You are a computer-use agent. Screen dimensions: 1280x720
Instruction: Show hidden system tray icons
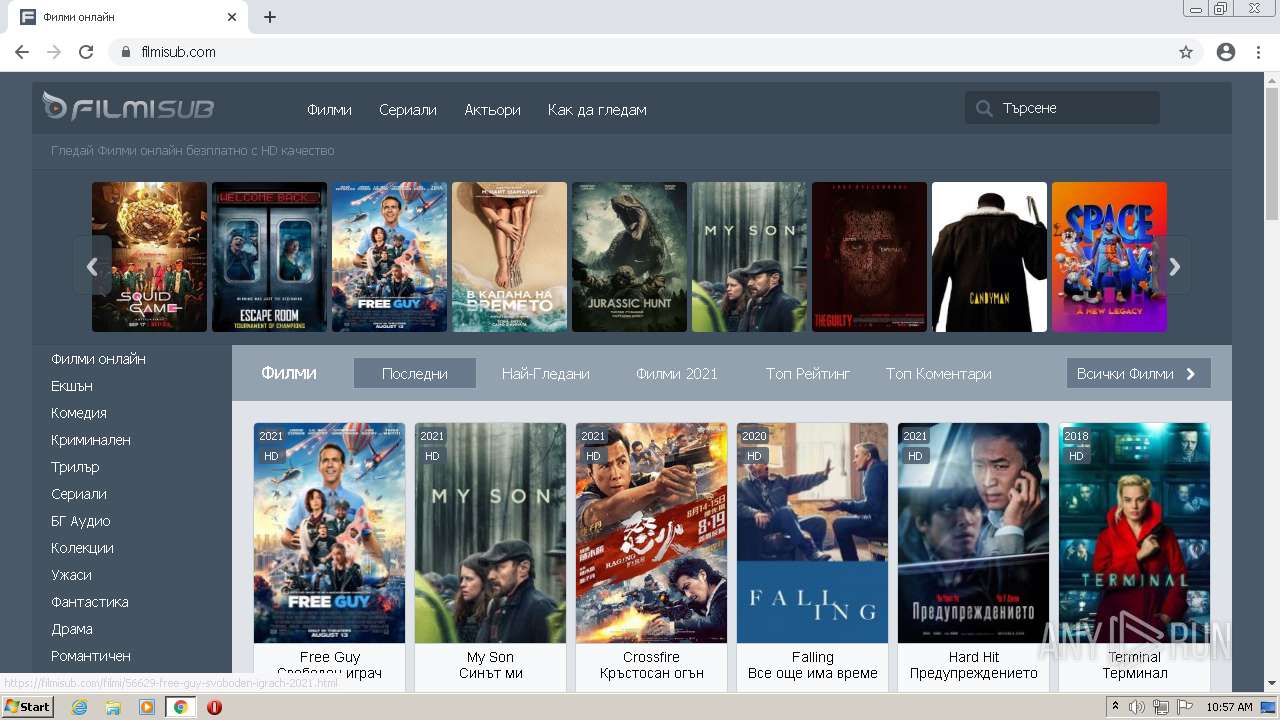1116,707
